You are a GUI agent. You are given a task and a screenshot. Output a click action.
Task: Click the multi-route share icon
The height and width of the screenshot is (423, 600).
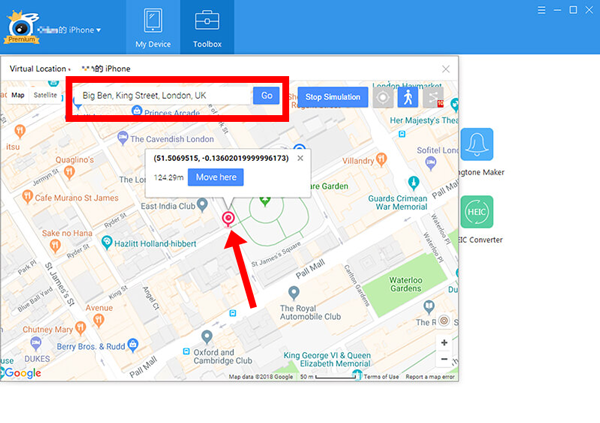coord(433,97)
